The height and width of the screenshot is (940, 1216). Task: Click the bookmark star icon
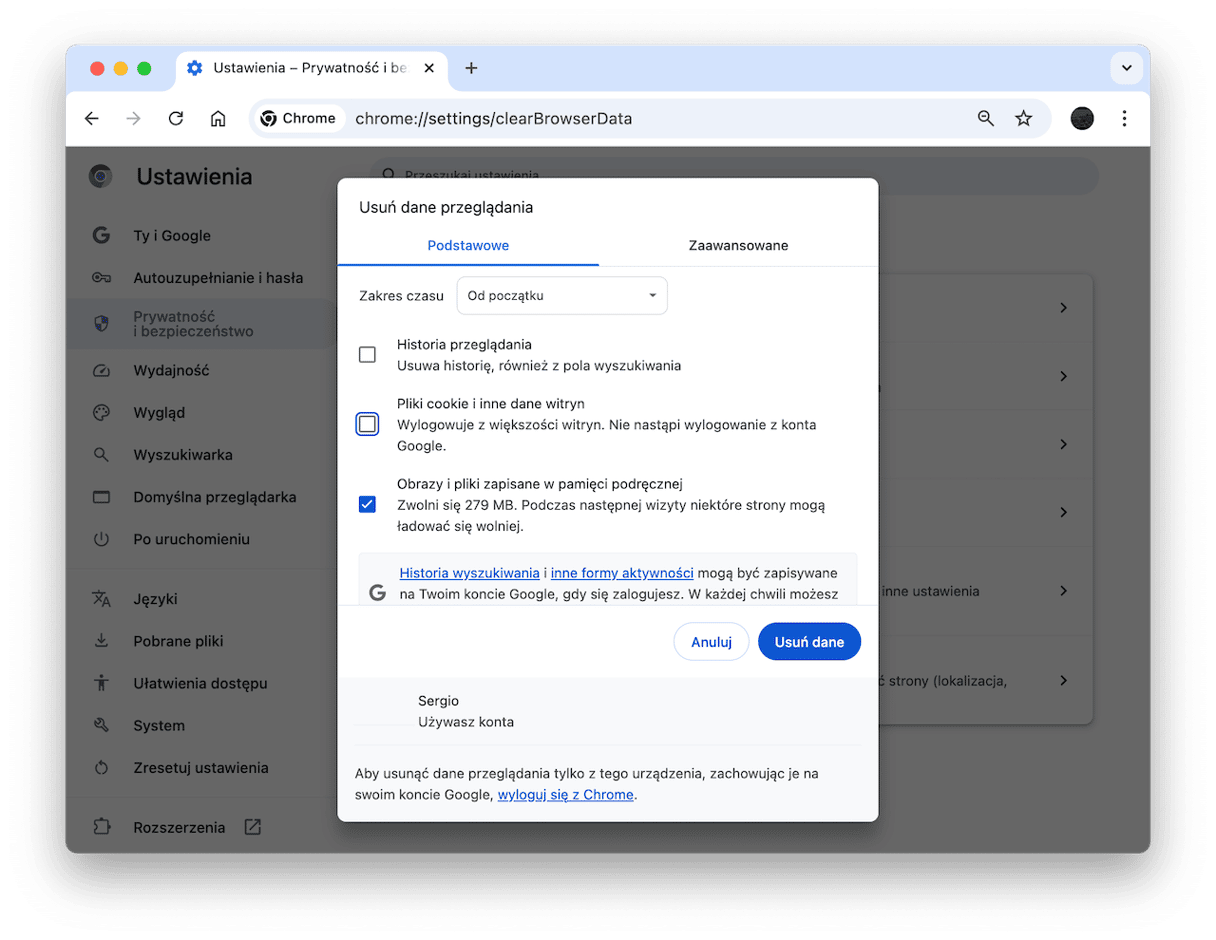click(1023, 118)
